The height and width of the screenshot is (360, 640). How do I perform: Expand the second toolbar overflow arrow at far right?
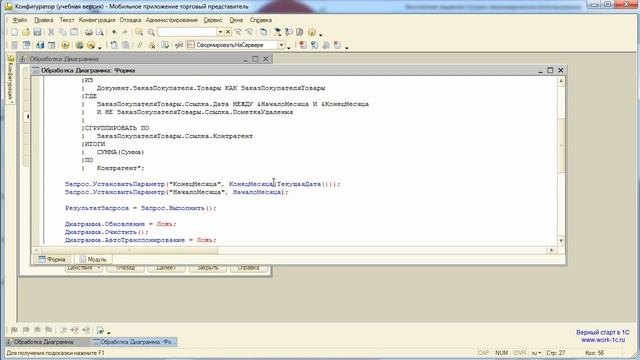(x=347, y=47)
